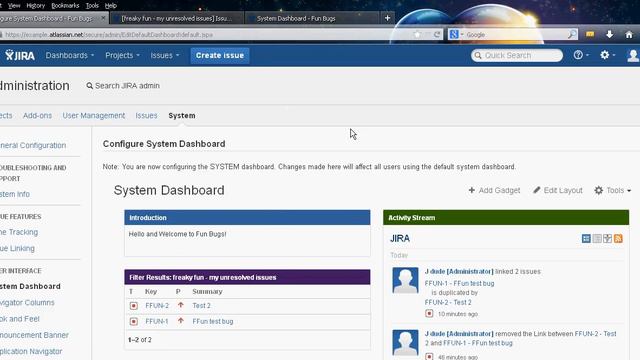Click priority arrow on FFUN-1 row
Screen dimensions: 640x360
[x=180, y=321]
